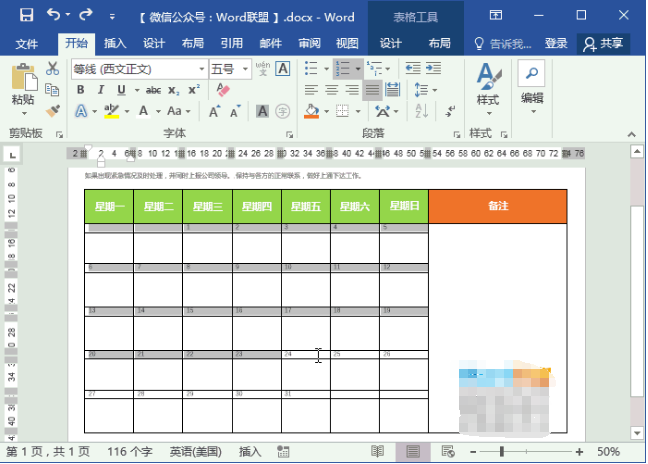648x464 pixels.
Task: Open the font dialog launcher
Action: pyautogui.click(x=289, y=134)
